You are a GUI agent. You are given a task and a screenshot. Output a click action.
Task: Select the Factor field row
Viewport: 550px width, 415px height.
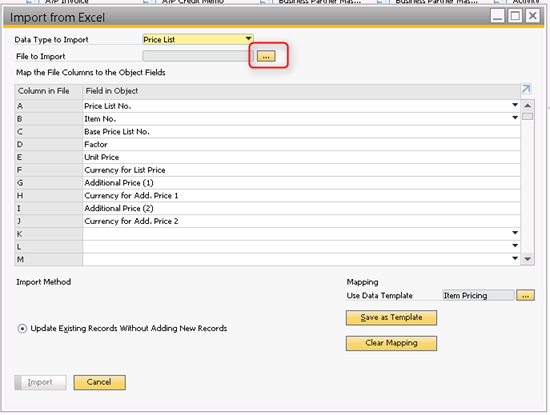click(301, 145)
